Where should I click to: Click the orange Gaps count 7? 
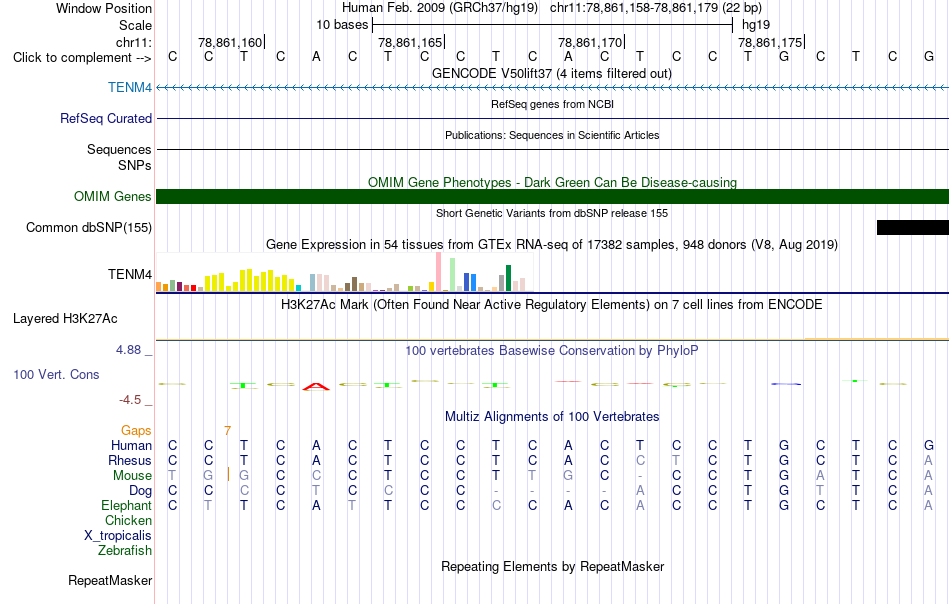227,431
